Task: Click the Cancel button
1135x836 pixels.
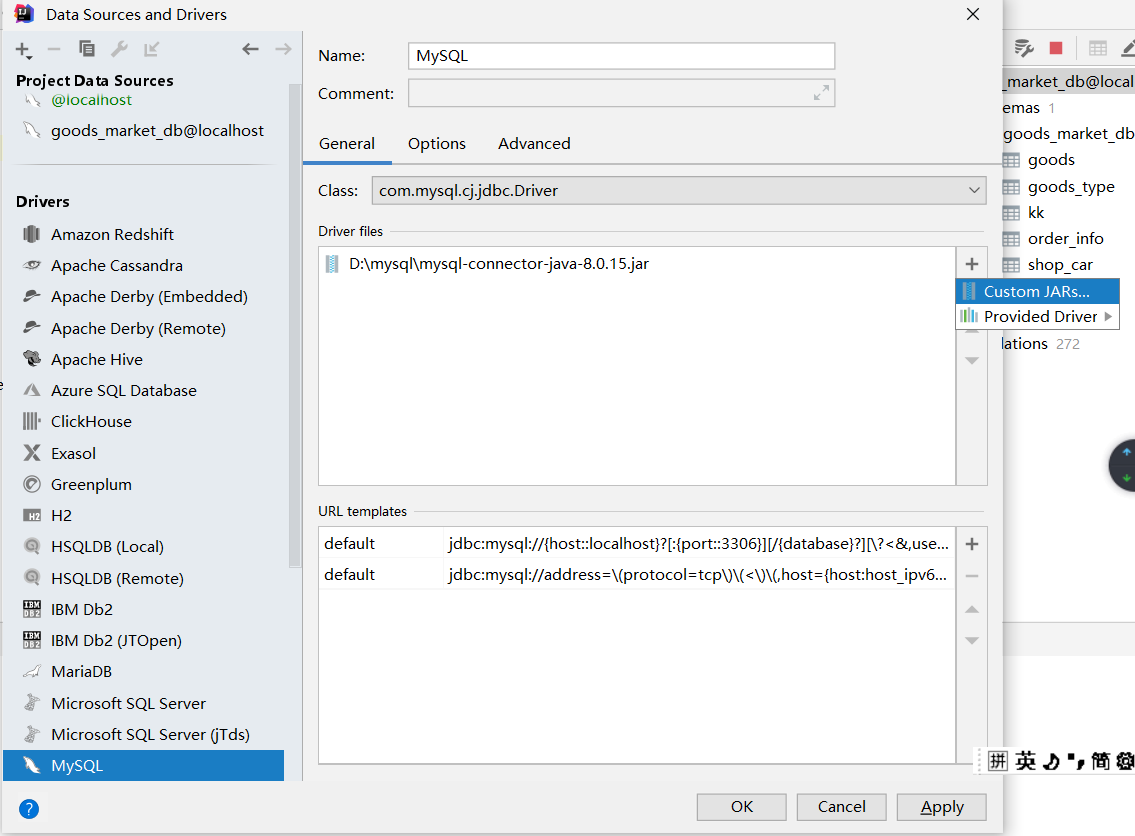Action: (x=841, y=807)
